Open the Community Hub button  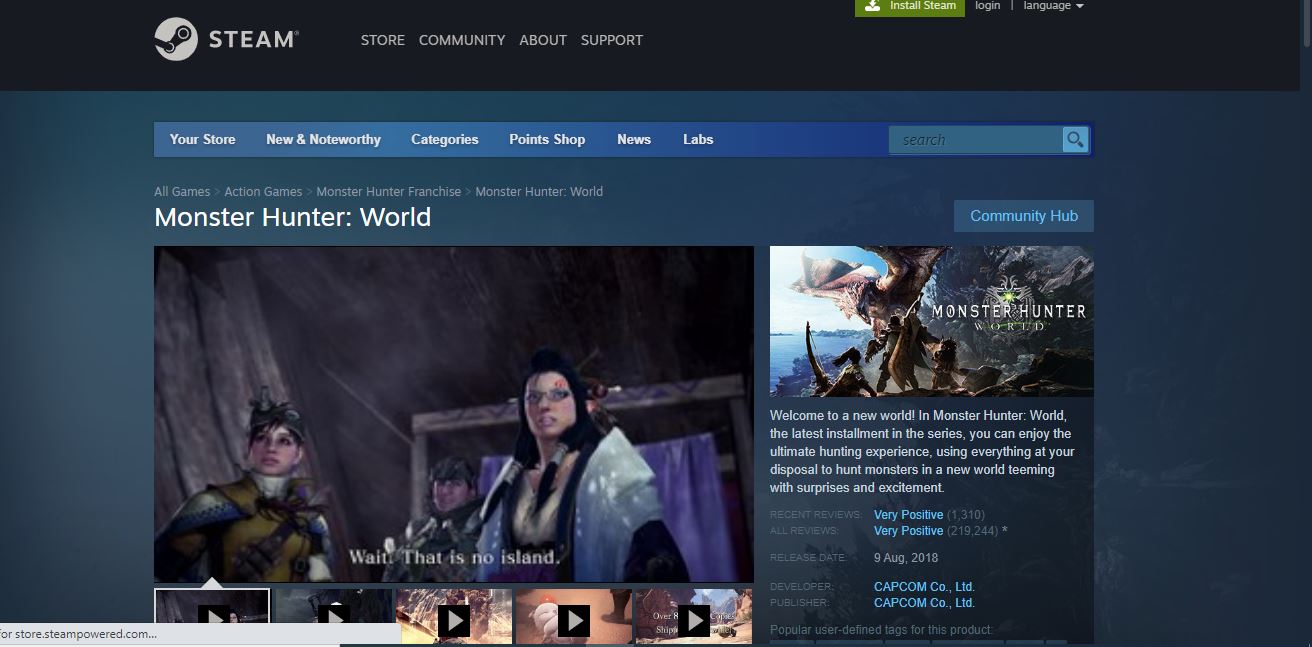[x=1024, y=216]
